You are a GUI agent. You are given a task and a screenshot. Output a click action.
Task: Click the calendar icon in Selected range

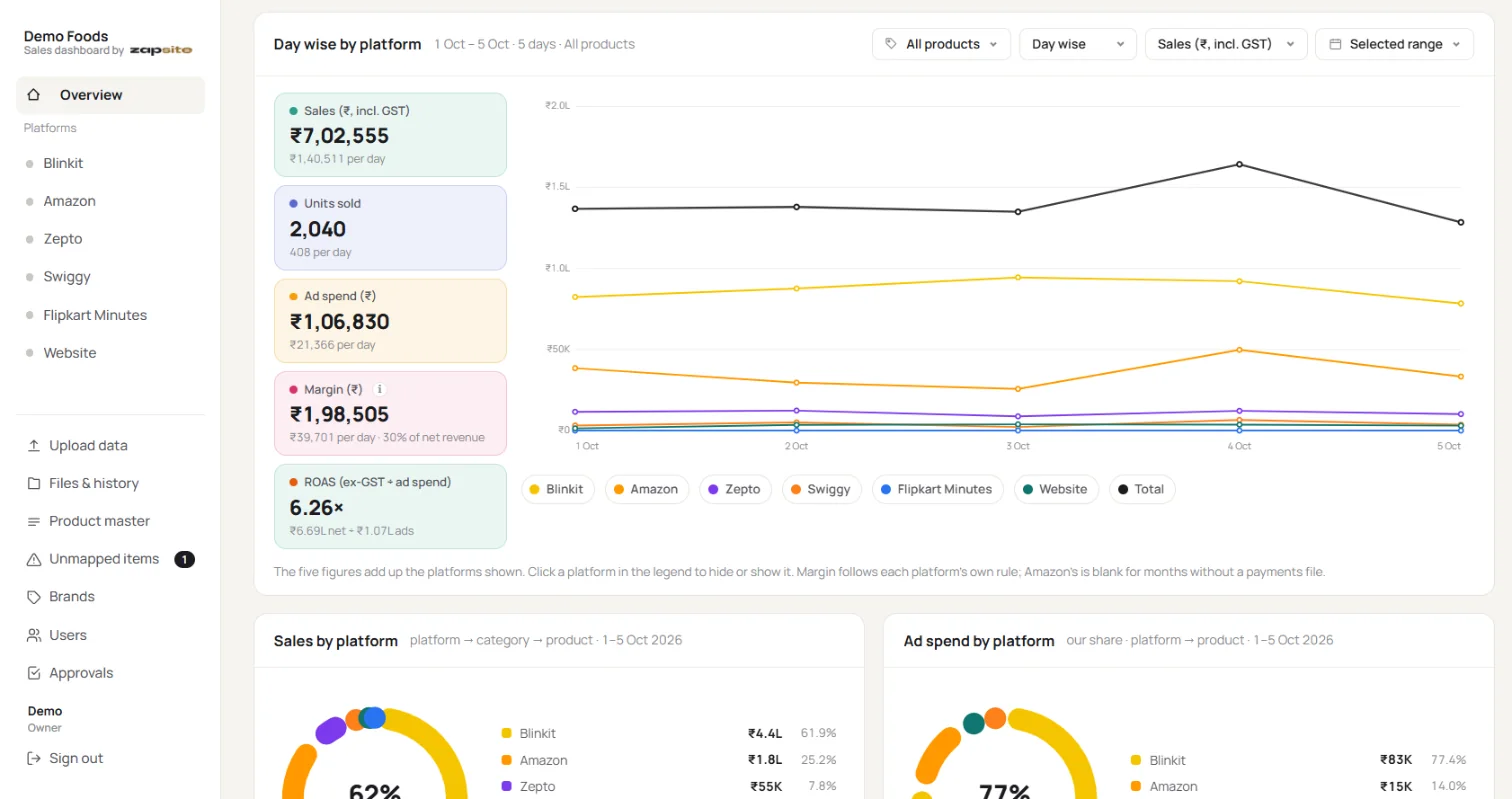[x=1335, y=44]
